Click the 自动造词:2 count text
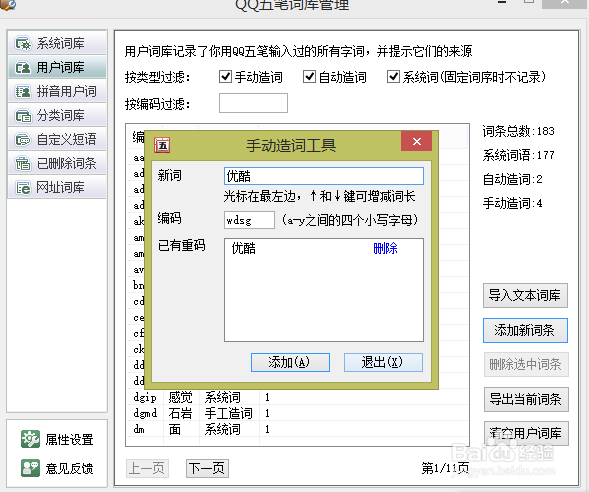This screenshot has width=589, height=492. pos(512,179)
